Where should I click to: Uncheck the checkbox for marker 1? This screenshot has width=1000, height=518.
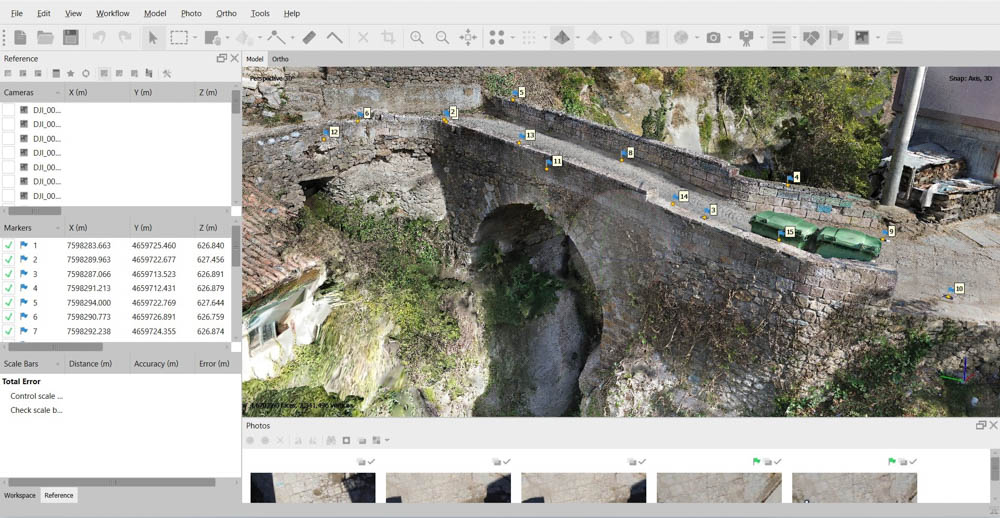[9, 246]
